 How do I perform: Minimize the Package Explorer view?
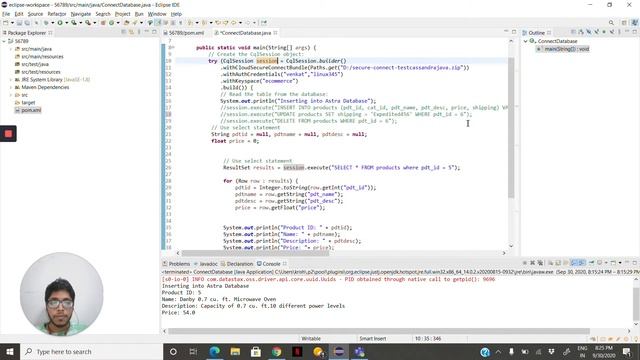[146, 32]
